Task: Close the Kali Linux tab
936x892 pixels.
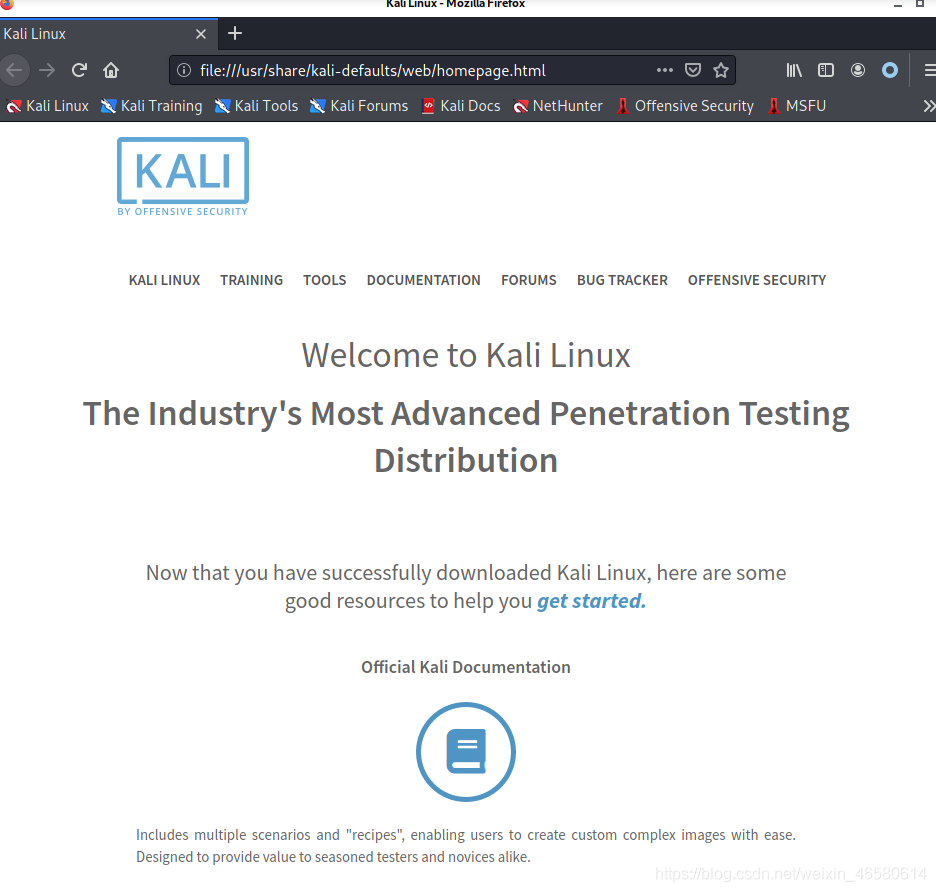Action: [201, 34]
